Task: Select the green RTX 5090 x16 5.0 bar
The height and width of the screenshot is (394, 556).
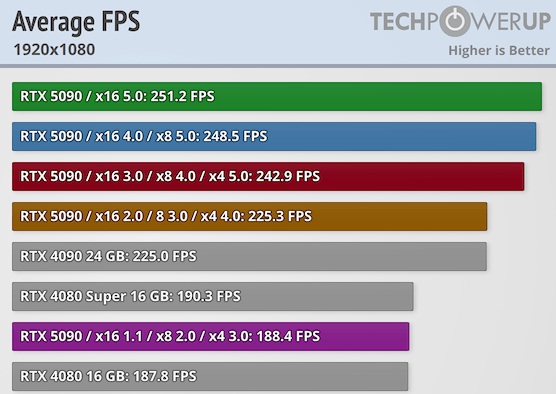Action: click(x=277, y=96)
